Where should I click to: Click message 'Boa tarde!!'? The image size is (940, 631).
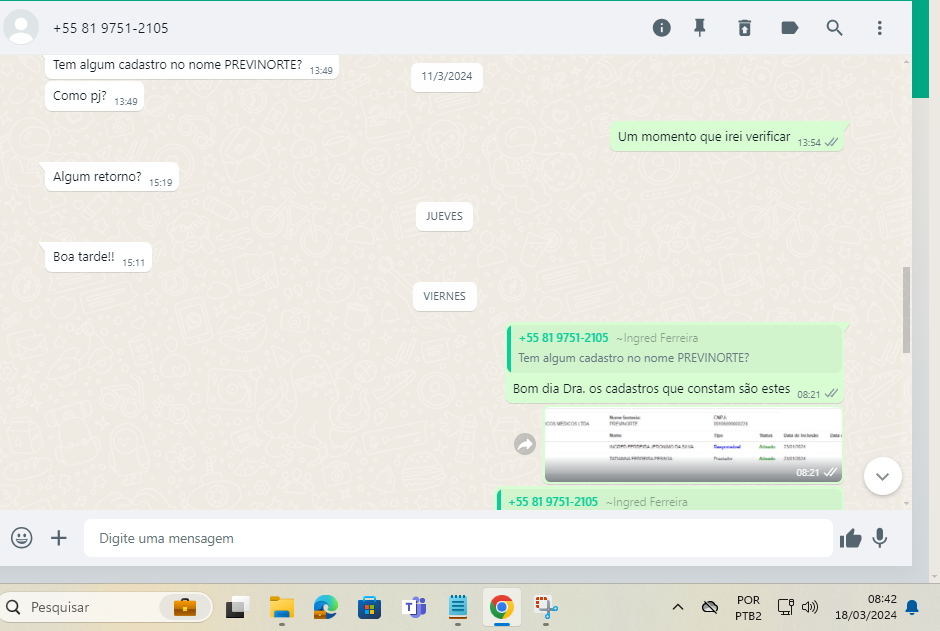[x=98, y=257]
